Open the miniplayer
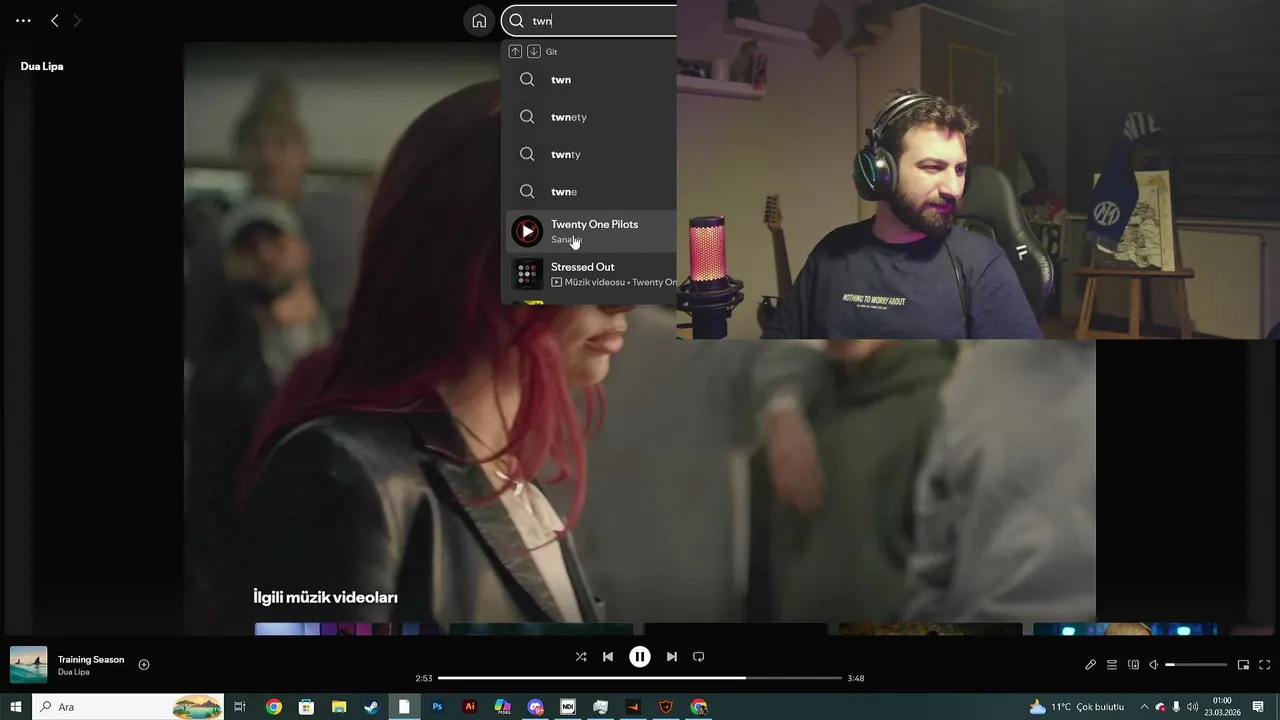This screenshot has width=1280, height=720. point(1243,665)
